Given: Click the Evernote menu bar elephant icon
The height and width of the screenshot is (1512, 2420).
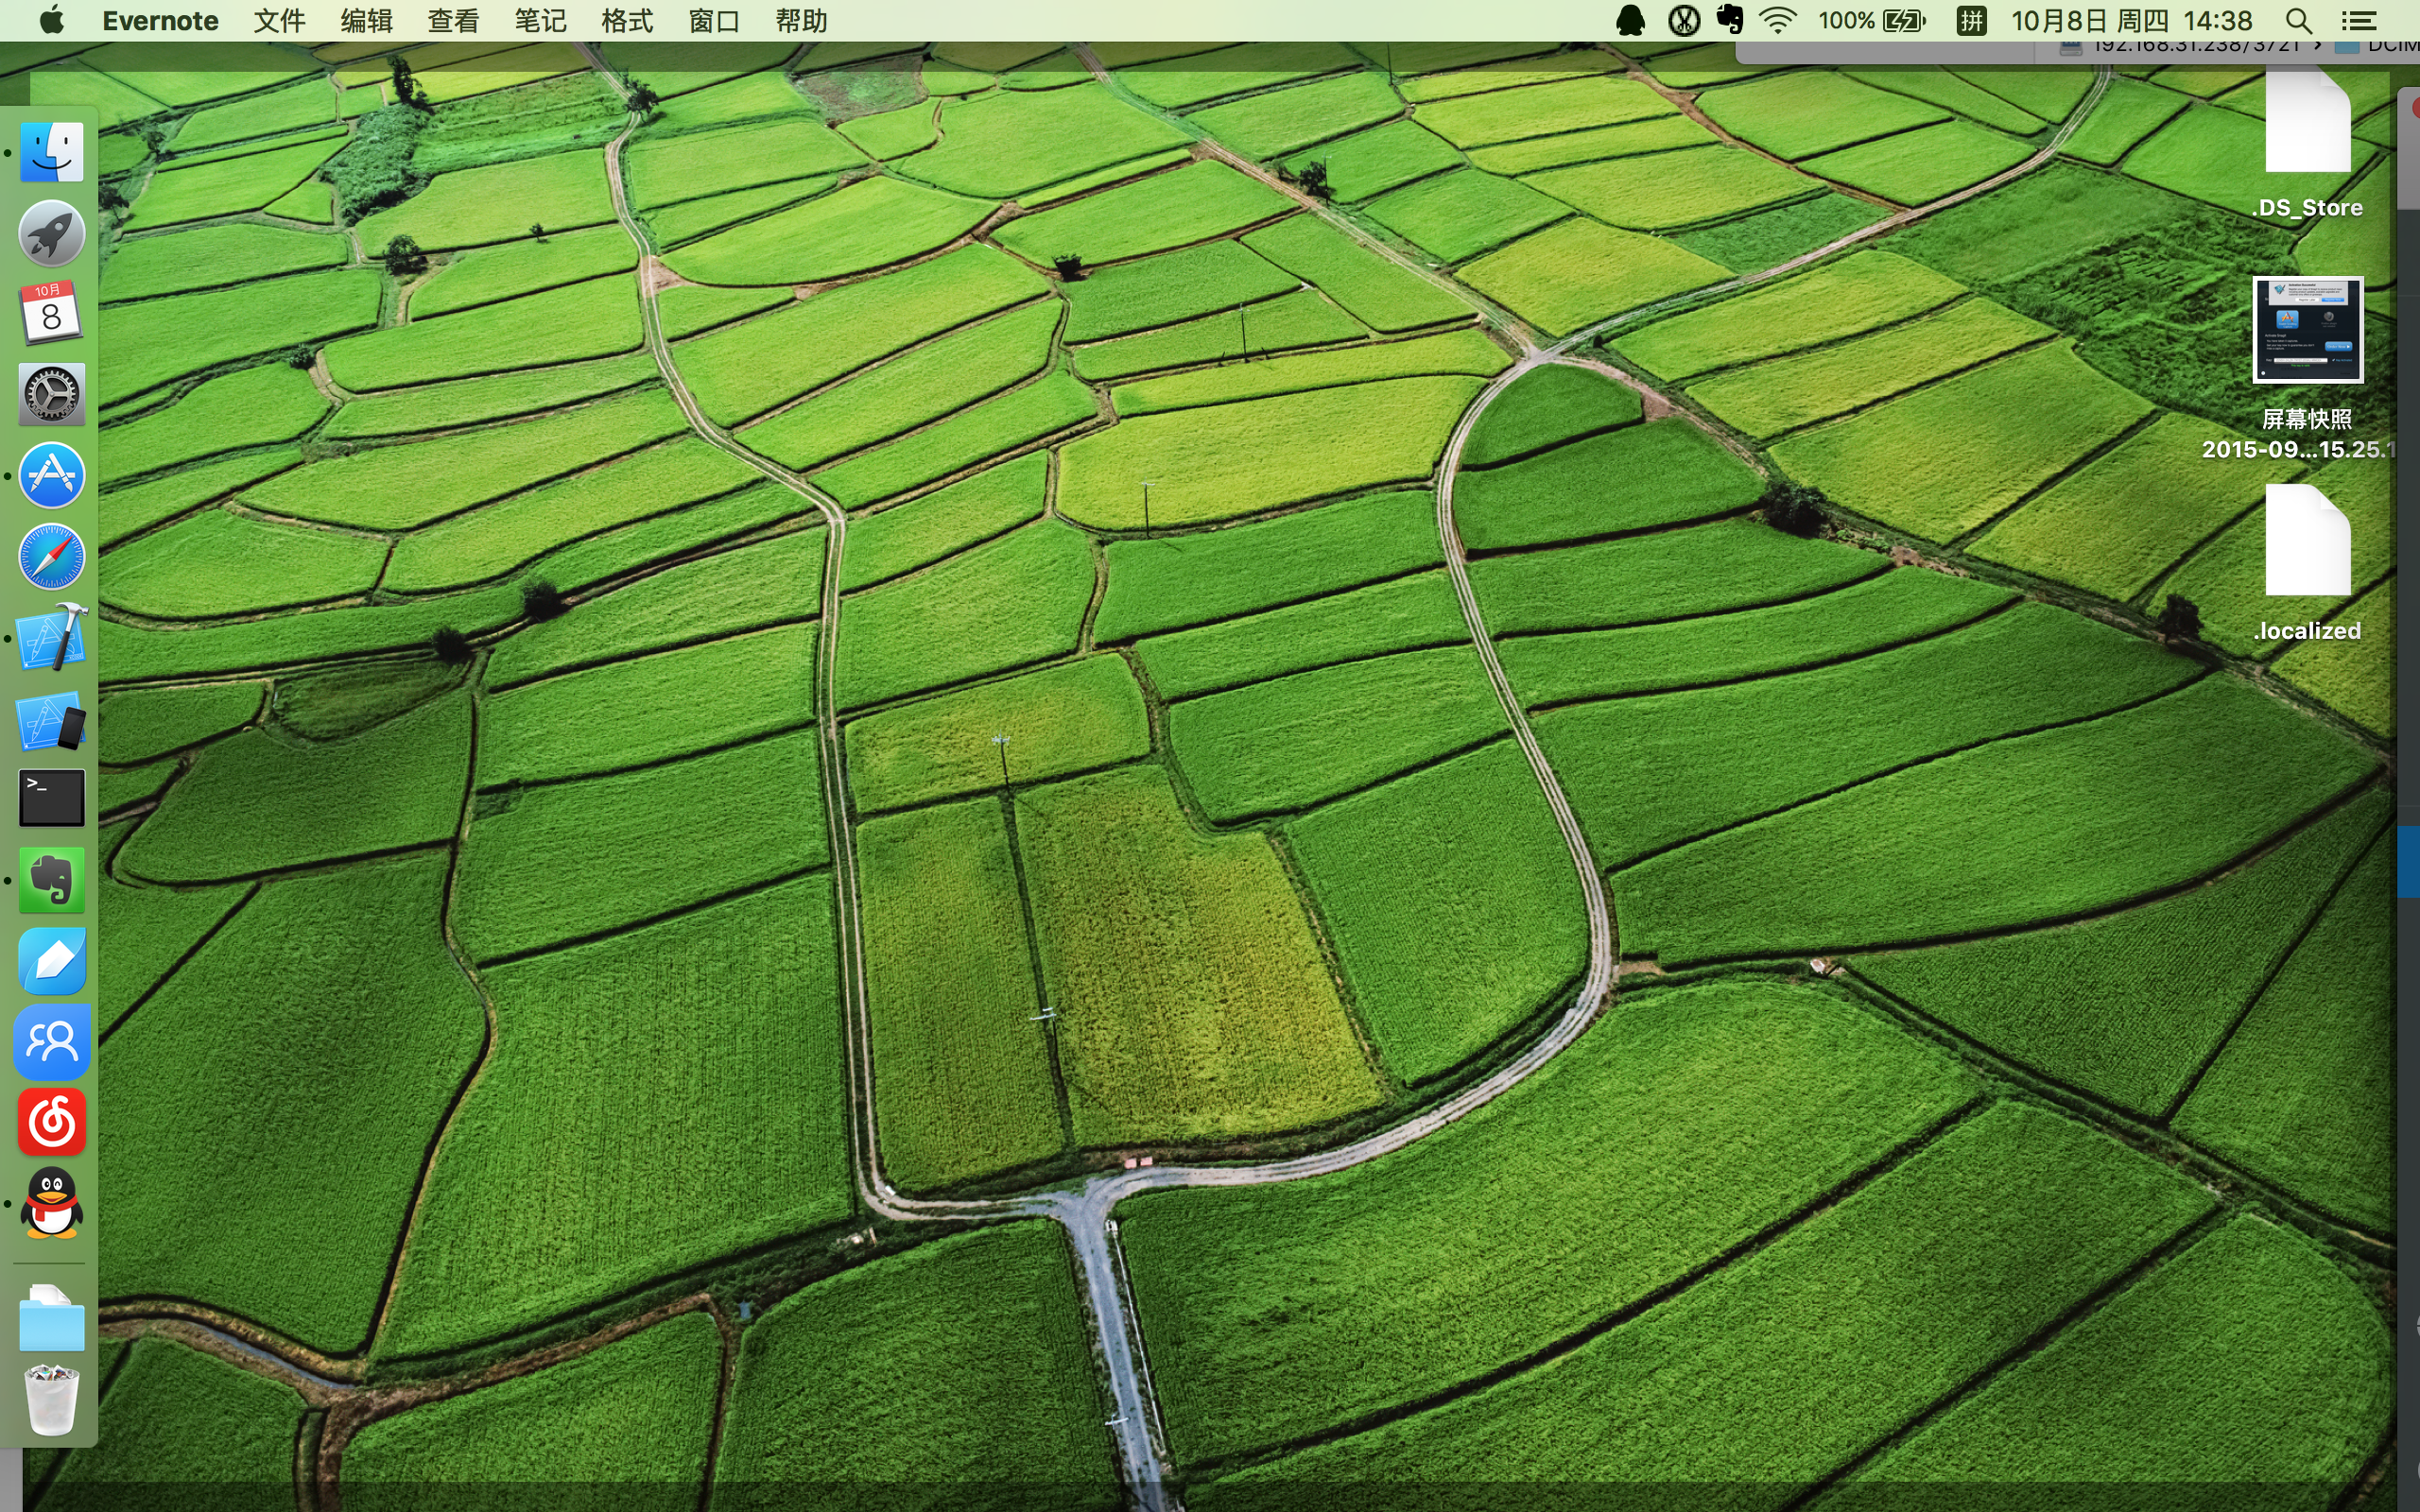Looking at the screenshot, I should [x=1730, y=20].
